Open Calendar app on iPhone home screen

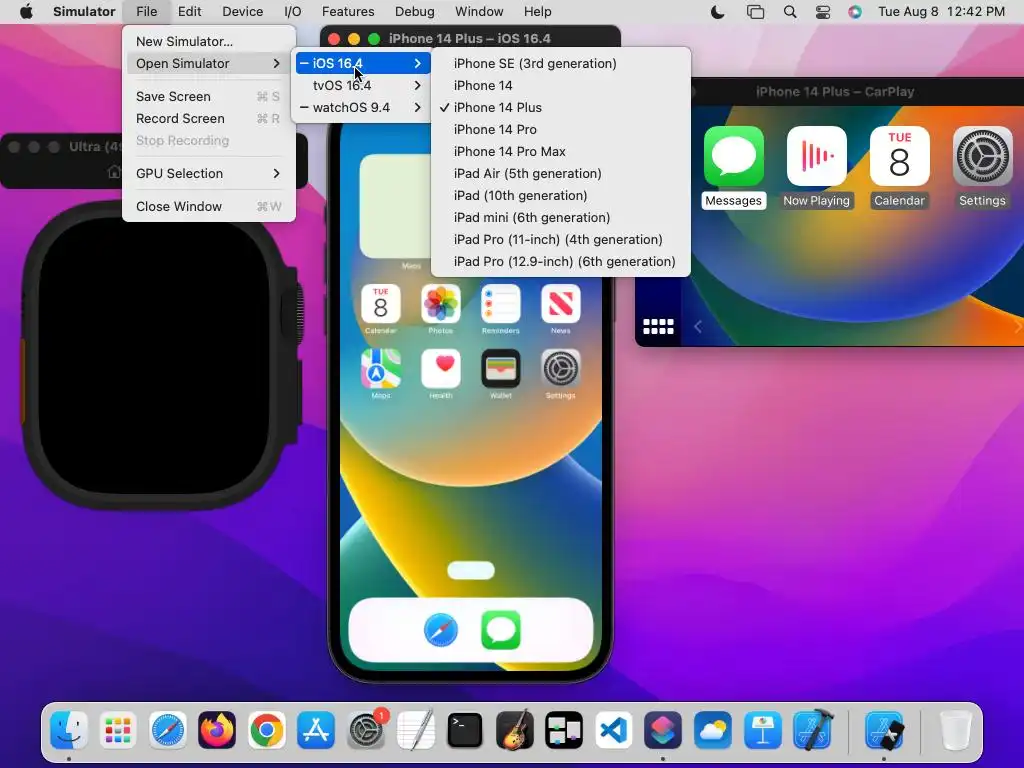(381, 304)
